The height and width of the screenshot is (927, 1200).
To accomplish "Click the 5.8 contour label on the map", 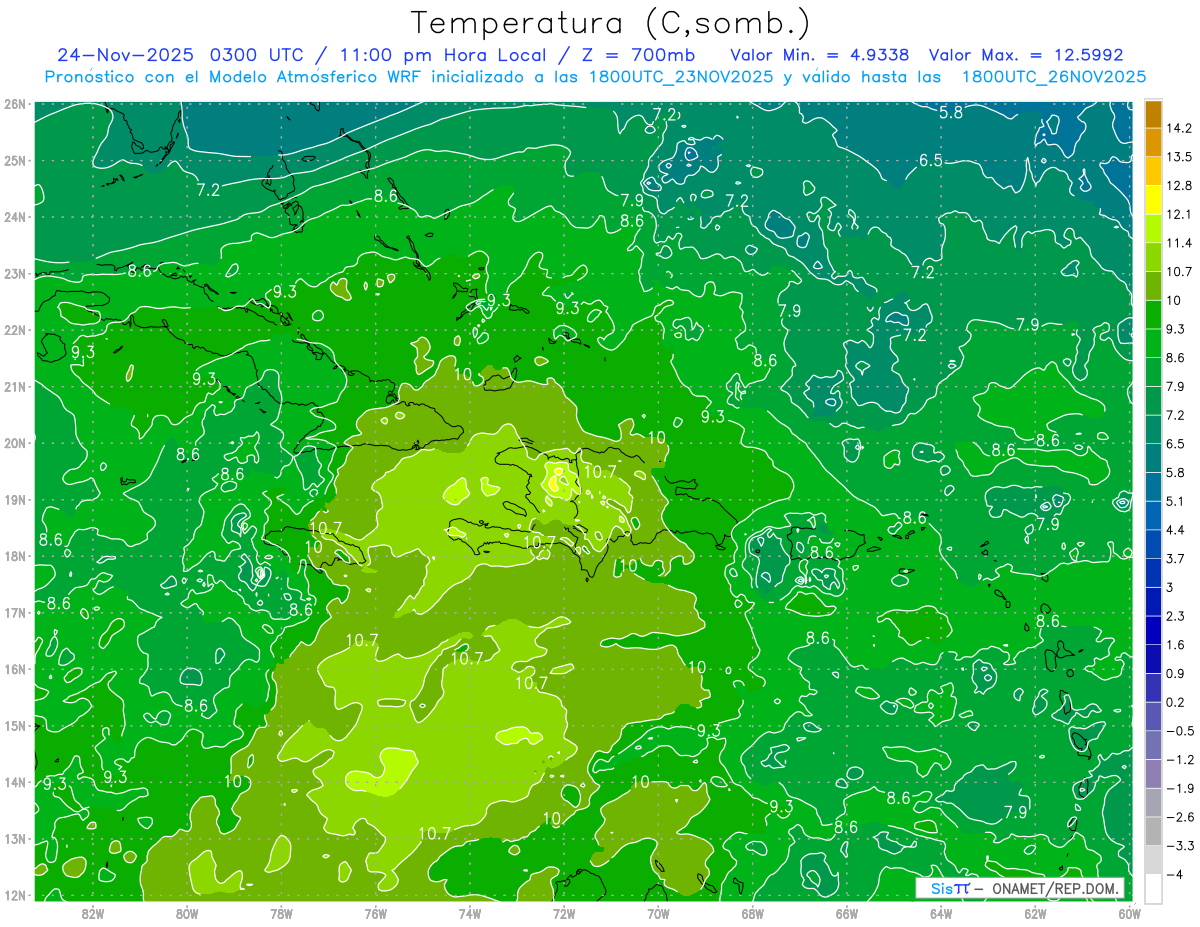I will (x=951, y=113).
